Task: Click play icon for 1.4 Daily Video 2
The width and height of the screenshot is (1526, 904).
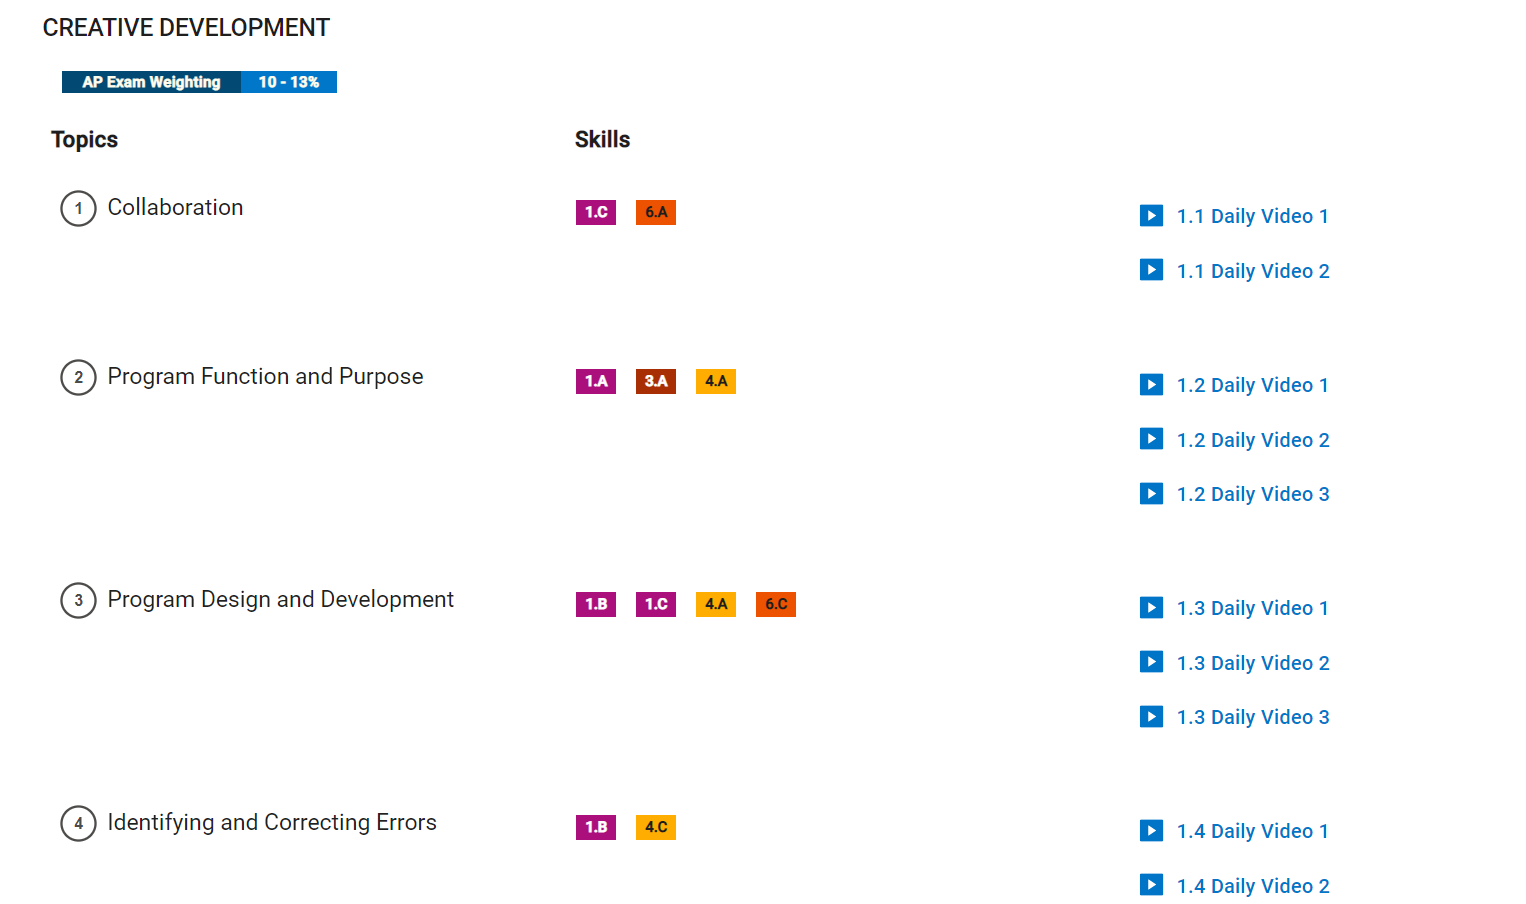Action: point(1151,885)
